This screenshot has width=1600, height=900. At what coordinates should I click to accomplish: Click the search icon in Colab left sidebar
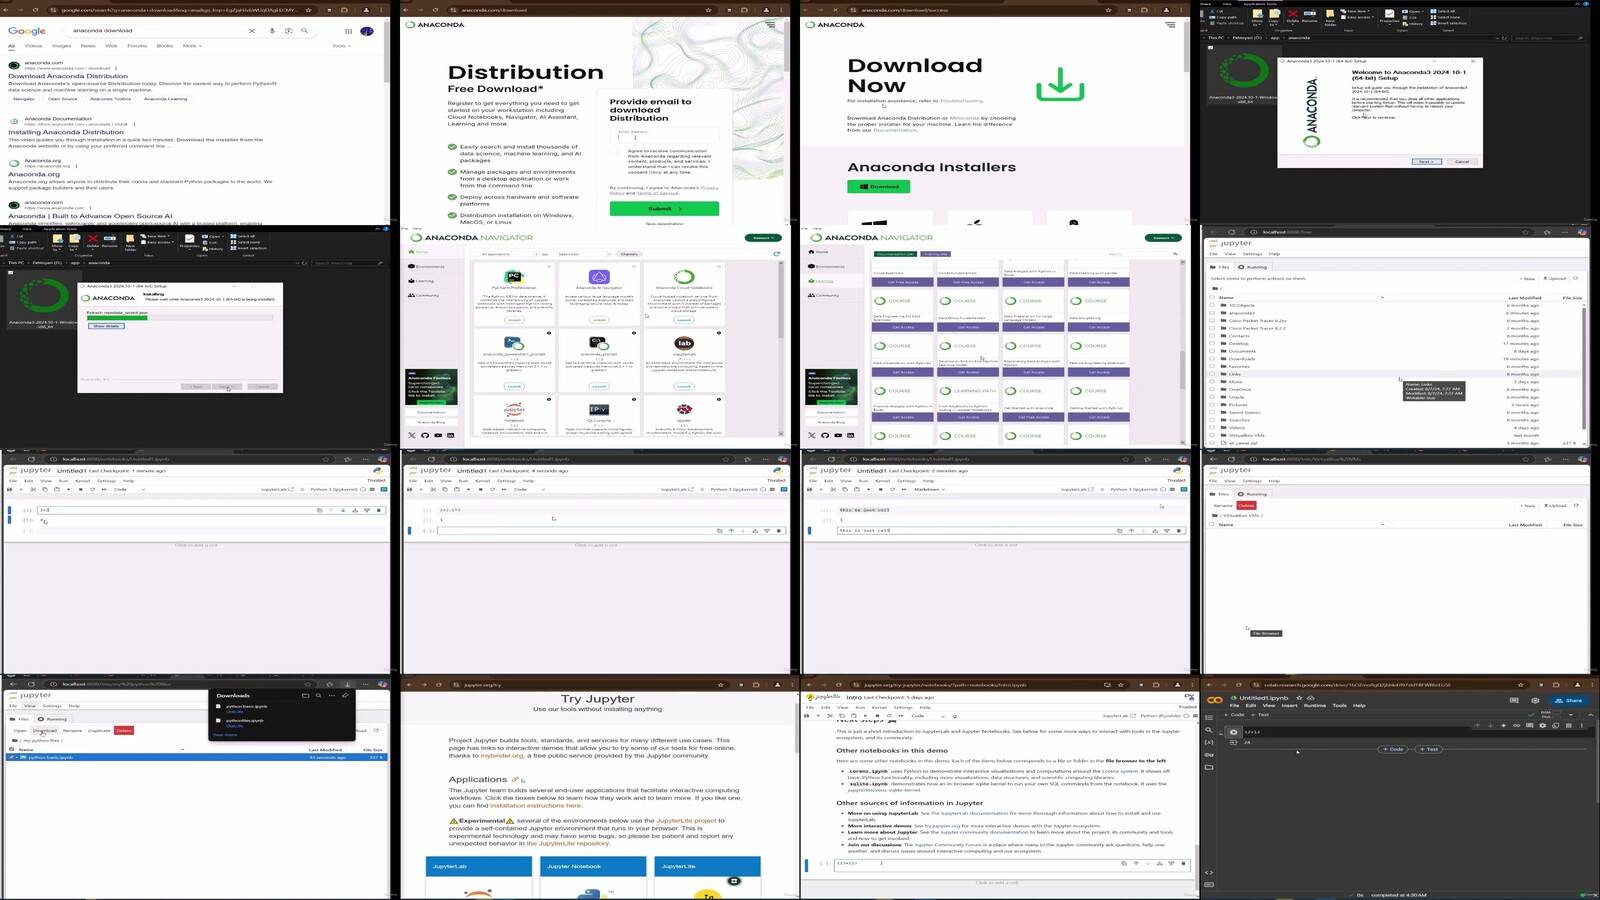[x=1209, y=730]
